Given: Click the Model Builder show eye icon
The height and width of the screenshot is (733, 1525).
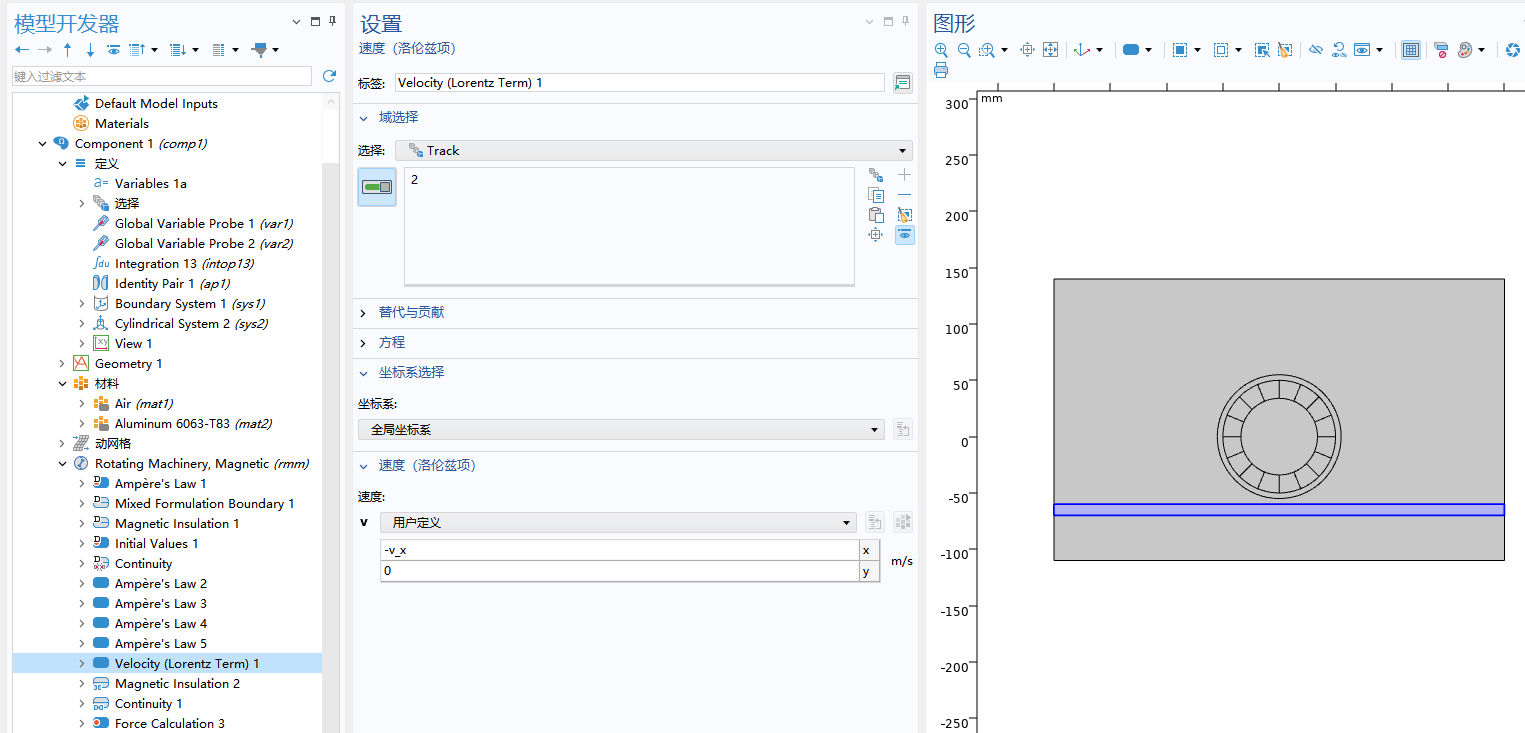Looking at the screenshot, I should 113,49.
